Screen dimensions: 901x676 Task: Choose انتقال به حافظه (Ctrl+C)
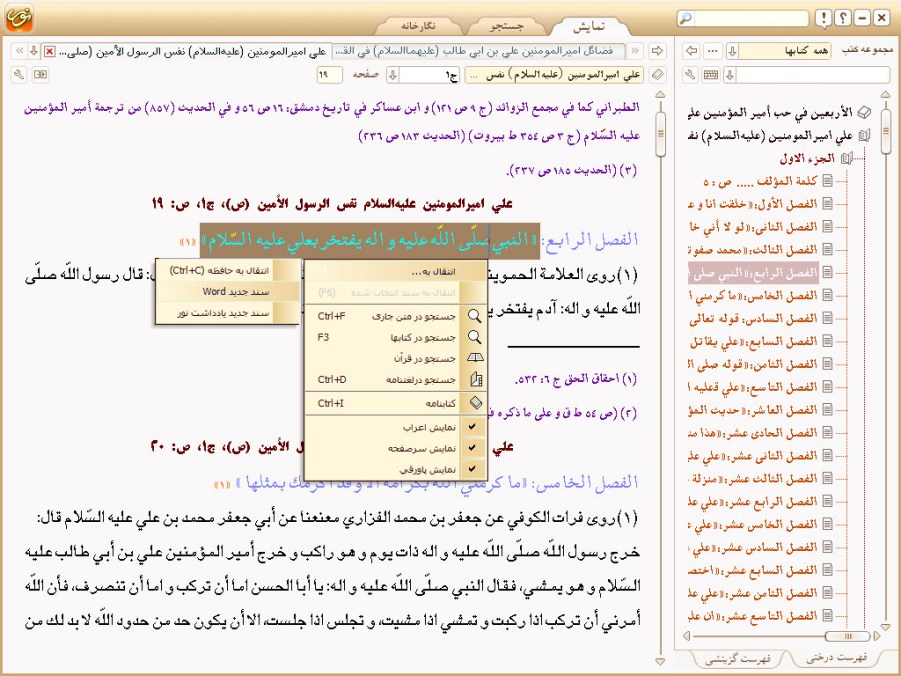[x=228, y=270]
